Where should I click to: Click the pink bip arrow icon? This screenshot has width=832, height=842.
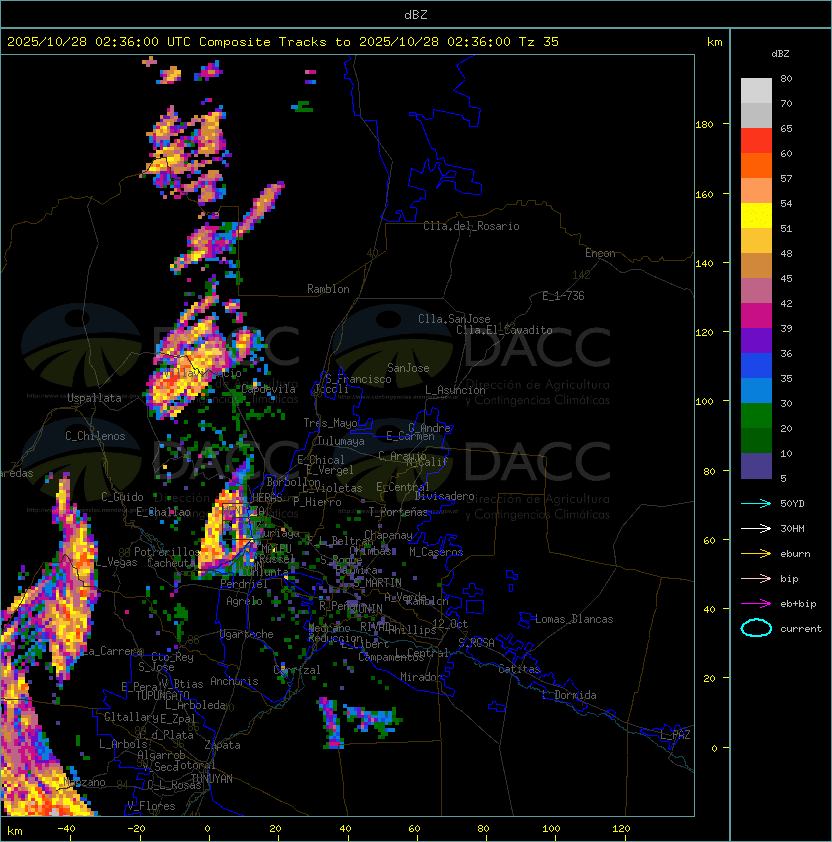tap(756, 578)
